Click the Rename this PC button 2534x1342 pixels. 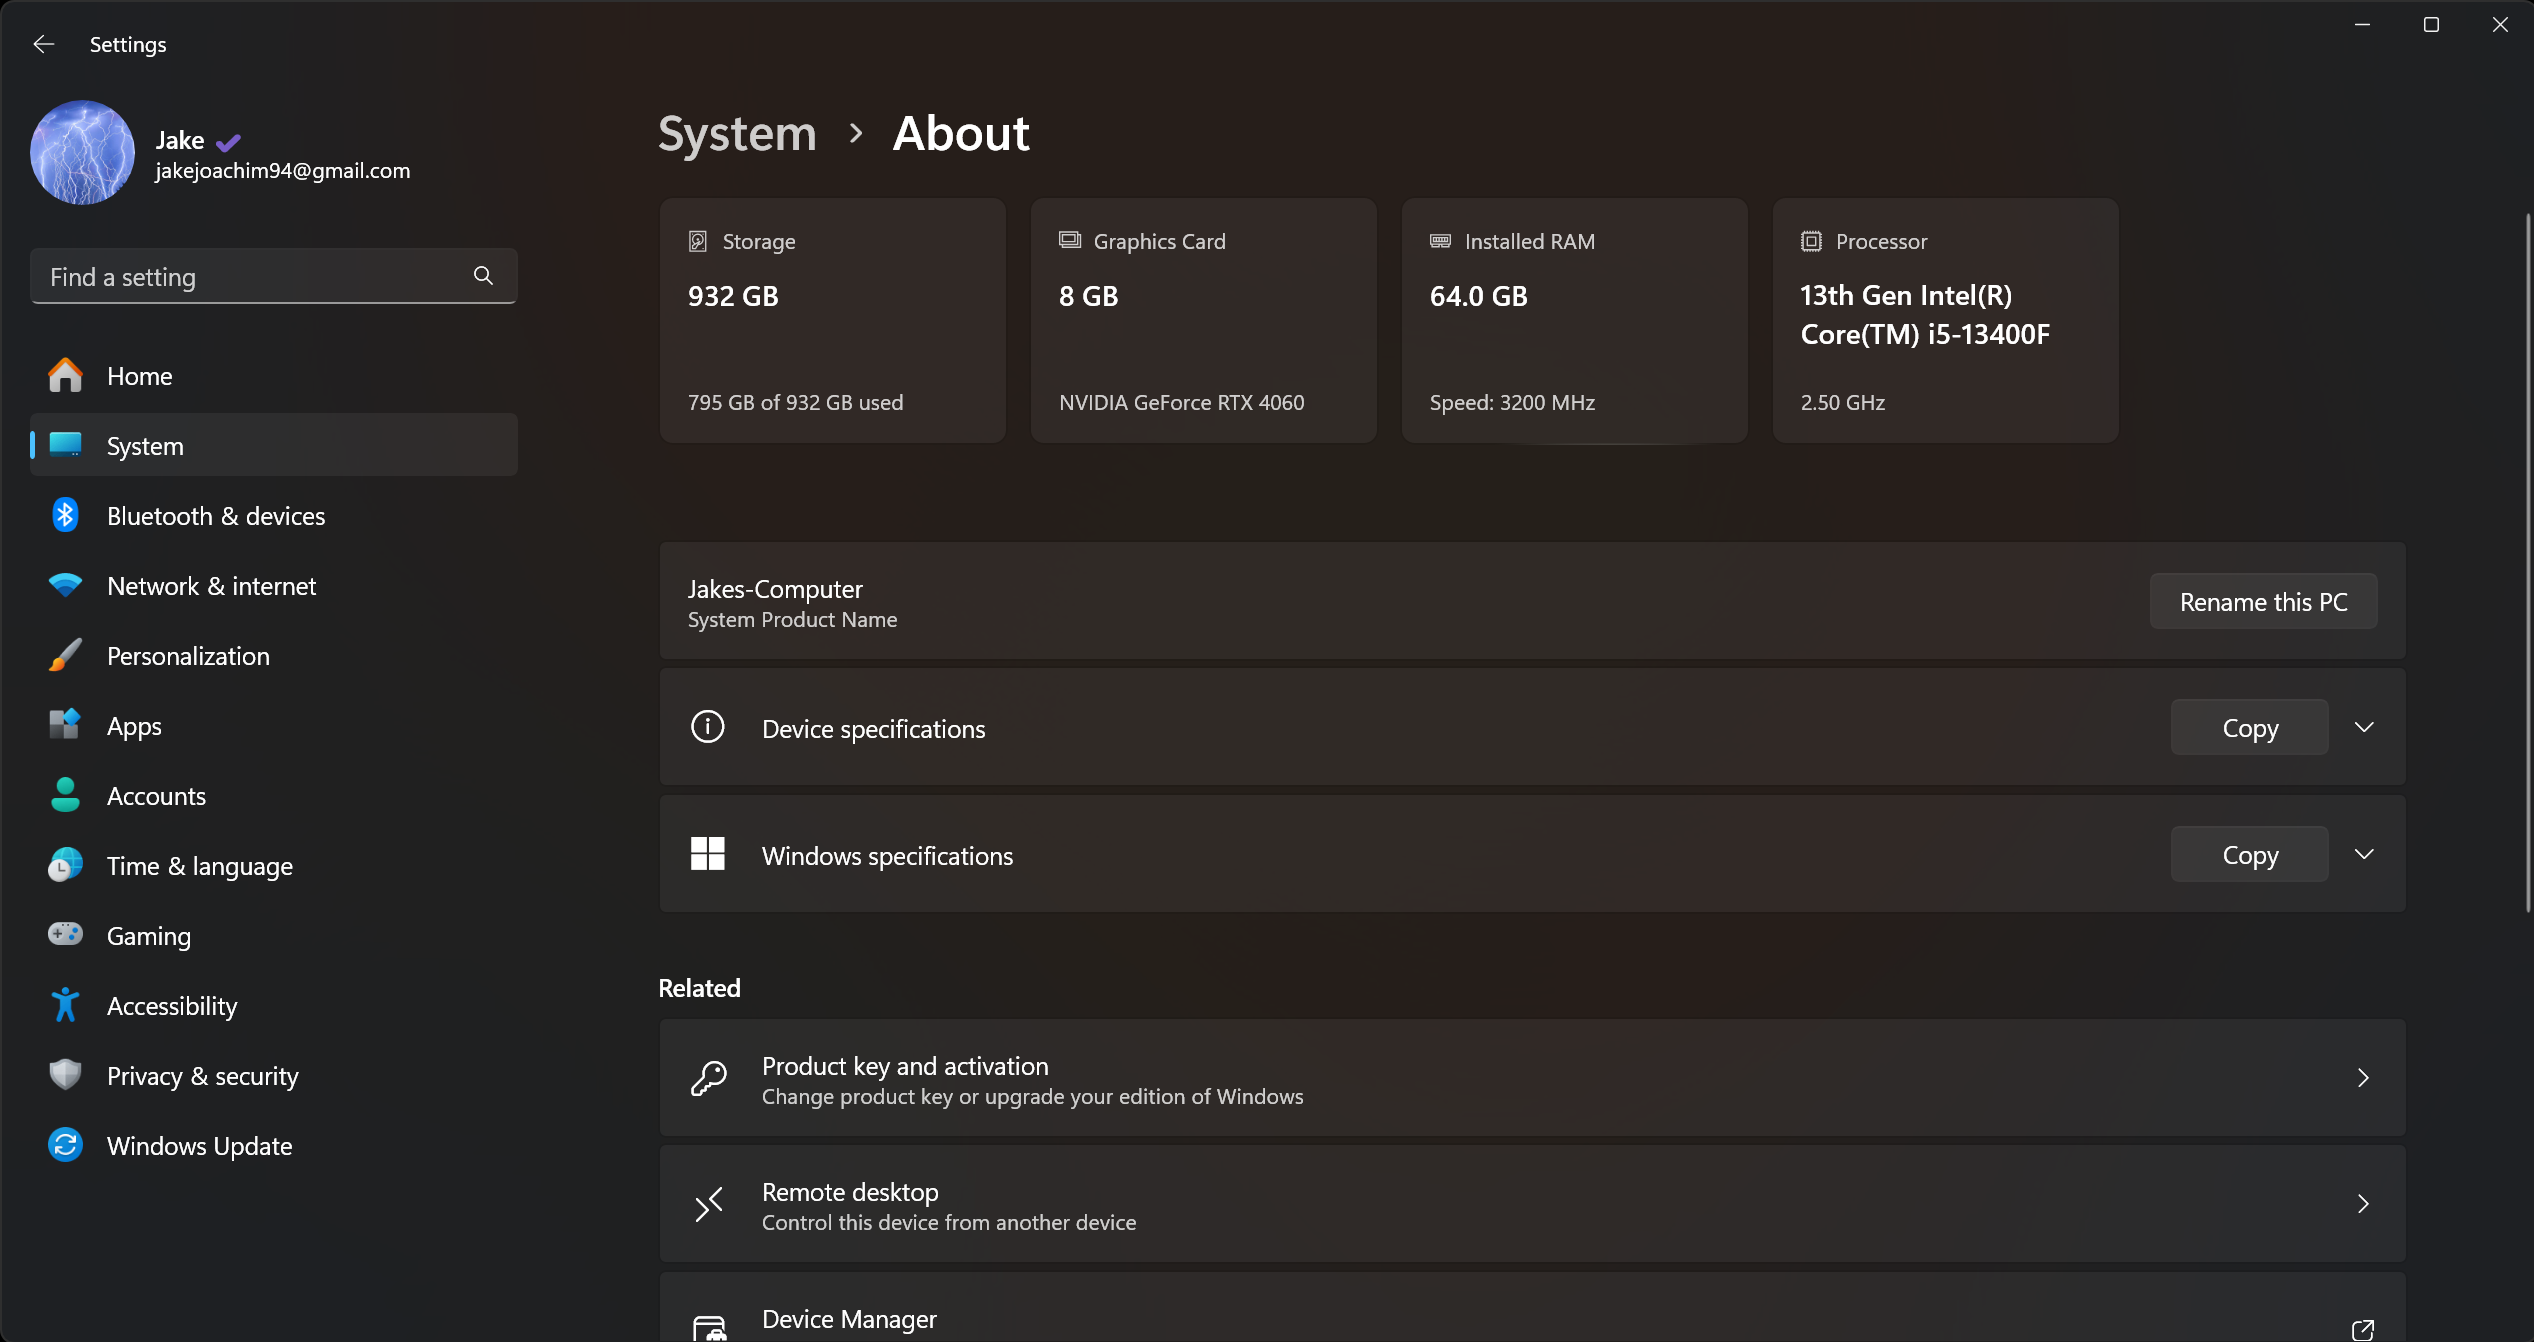point(2262,602)
